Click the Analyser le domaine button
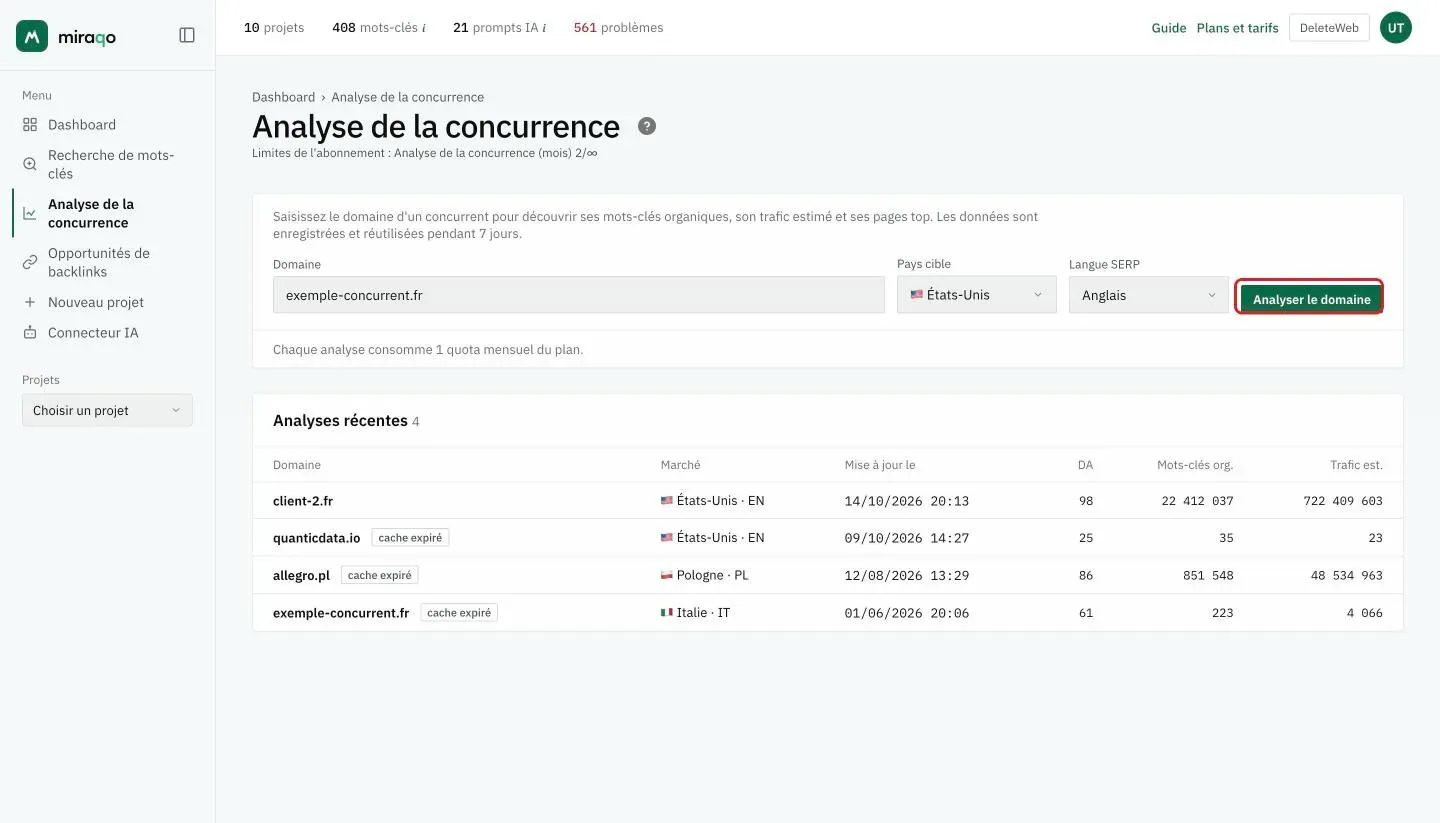 [x=1311, y=299]
